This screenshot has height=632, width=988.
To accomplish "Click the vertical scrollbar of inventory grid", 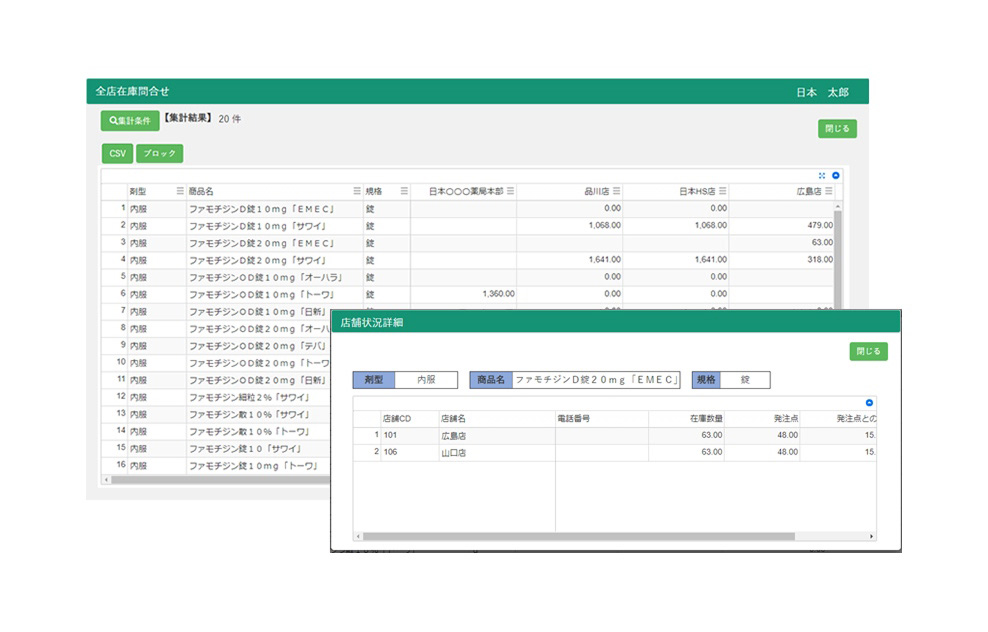I will click(x=837, y=260).
